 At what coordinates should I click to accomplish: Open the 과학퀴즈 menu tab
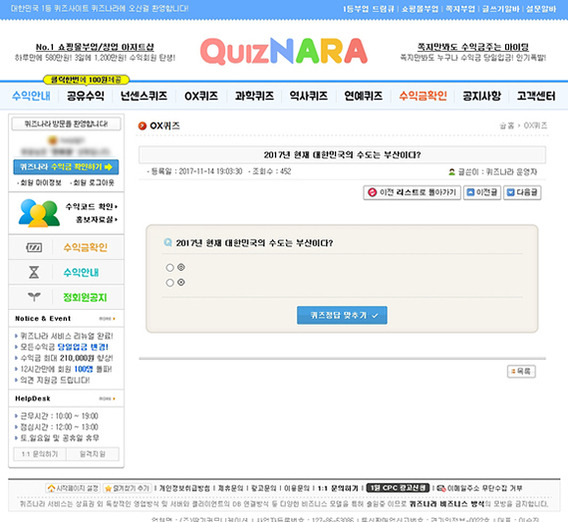pyautogui.click(x=254, y=96)
